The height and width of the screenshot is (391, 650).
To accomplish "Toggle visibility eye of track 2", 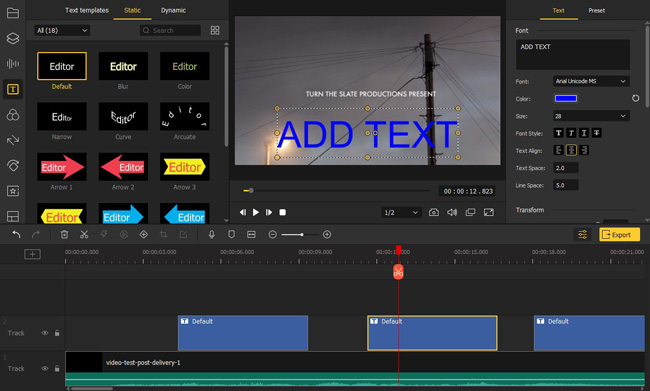I will coord(44,333).
